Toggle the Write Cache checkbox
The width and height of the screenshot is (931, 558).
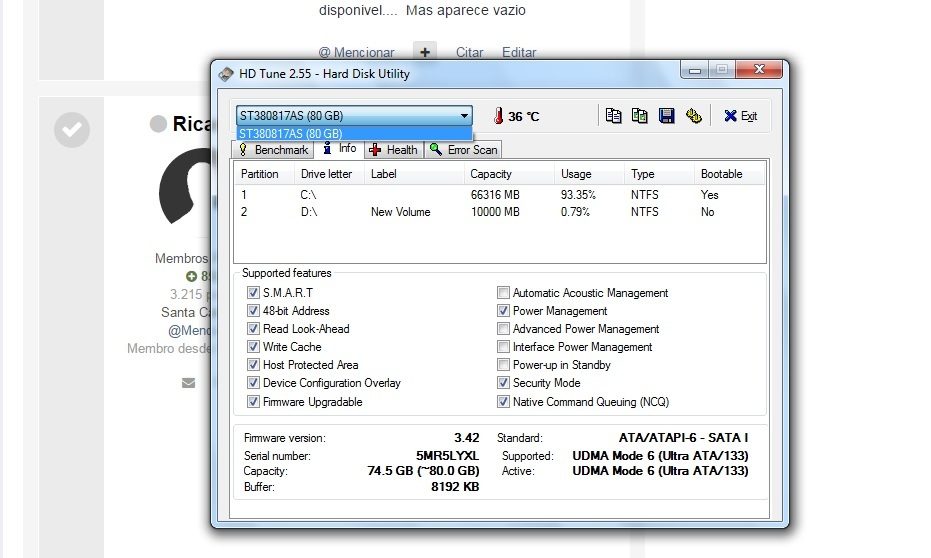click(253, 347)
